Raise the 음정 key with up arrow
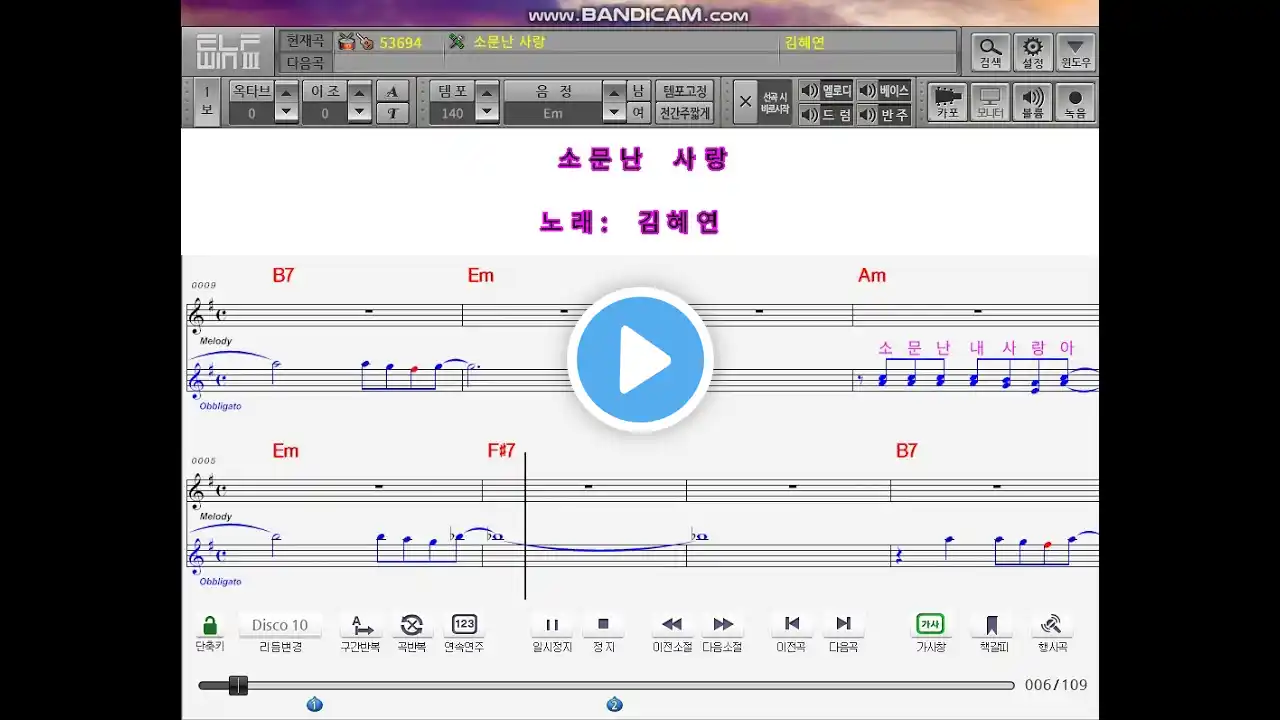The width and height of the screenshot is (1280, 720). tap(614, 92)
